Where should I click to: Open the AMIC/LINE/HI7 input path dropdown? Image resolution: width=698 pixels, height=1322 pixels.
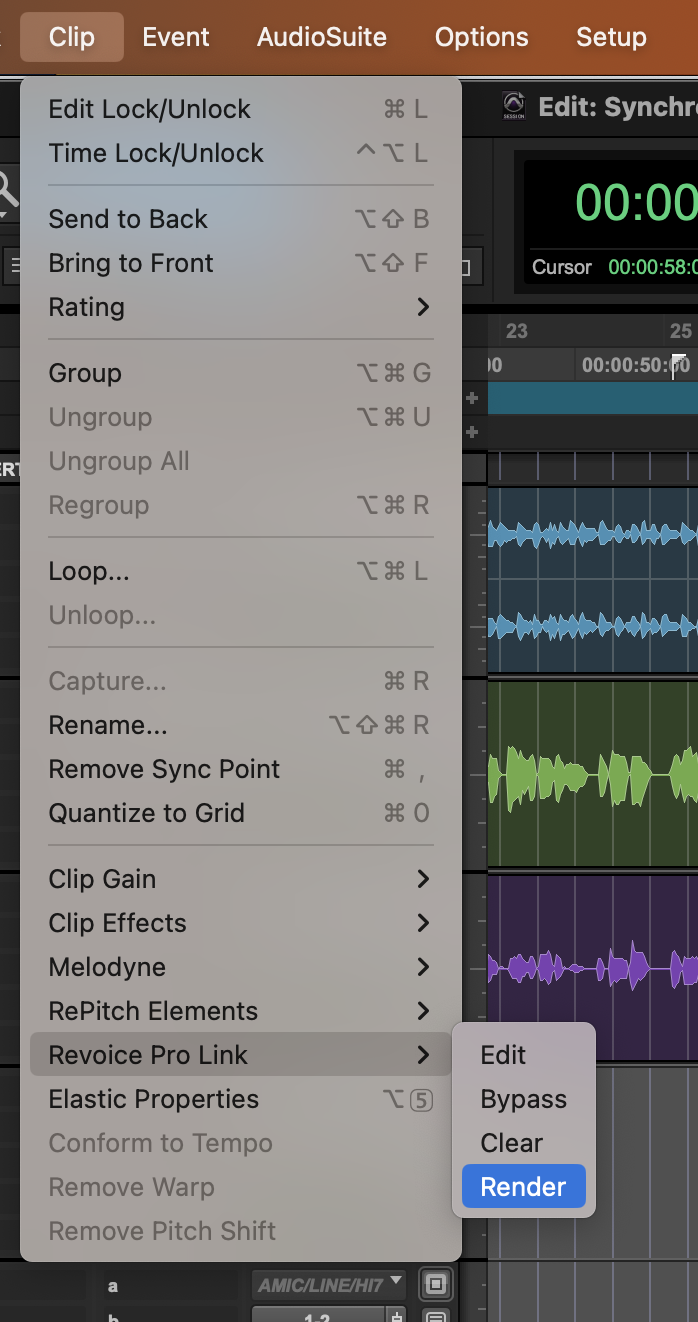click(x=329, y=1284)
